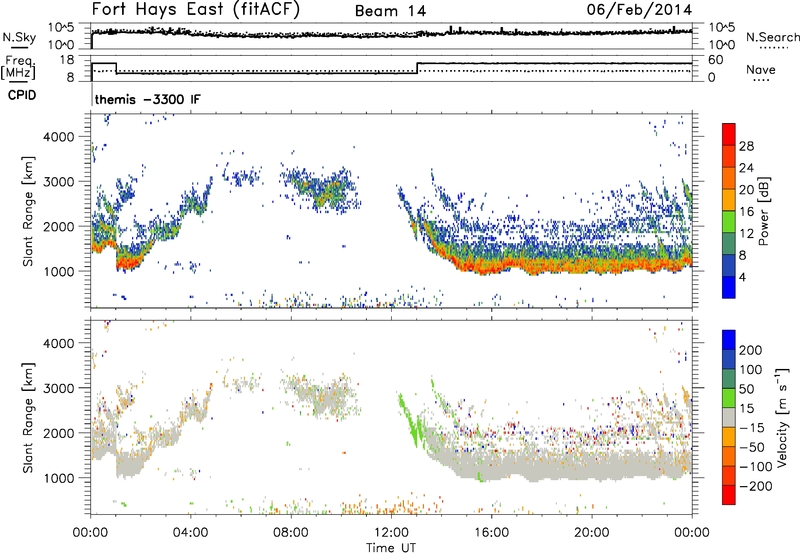
Task: Click the -15 label on Velocity colorbar
Action: coord(752,428)
